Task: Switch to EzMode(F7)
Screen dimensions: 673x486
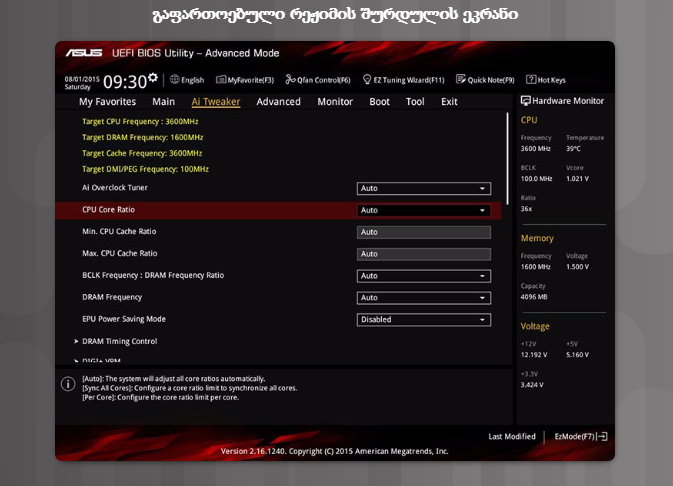Action: tap(580, 437)
